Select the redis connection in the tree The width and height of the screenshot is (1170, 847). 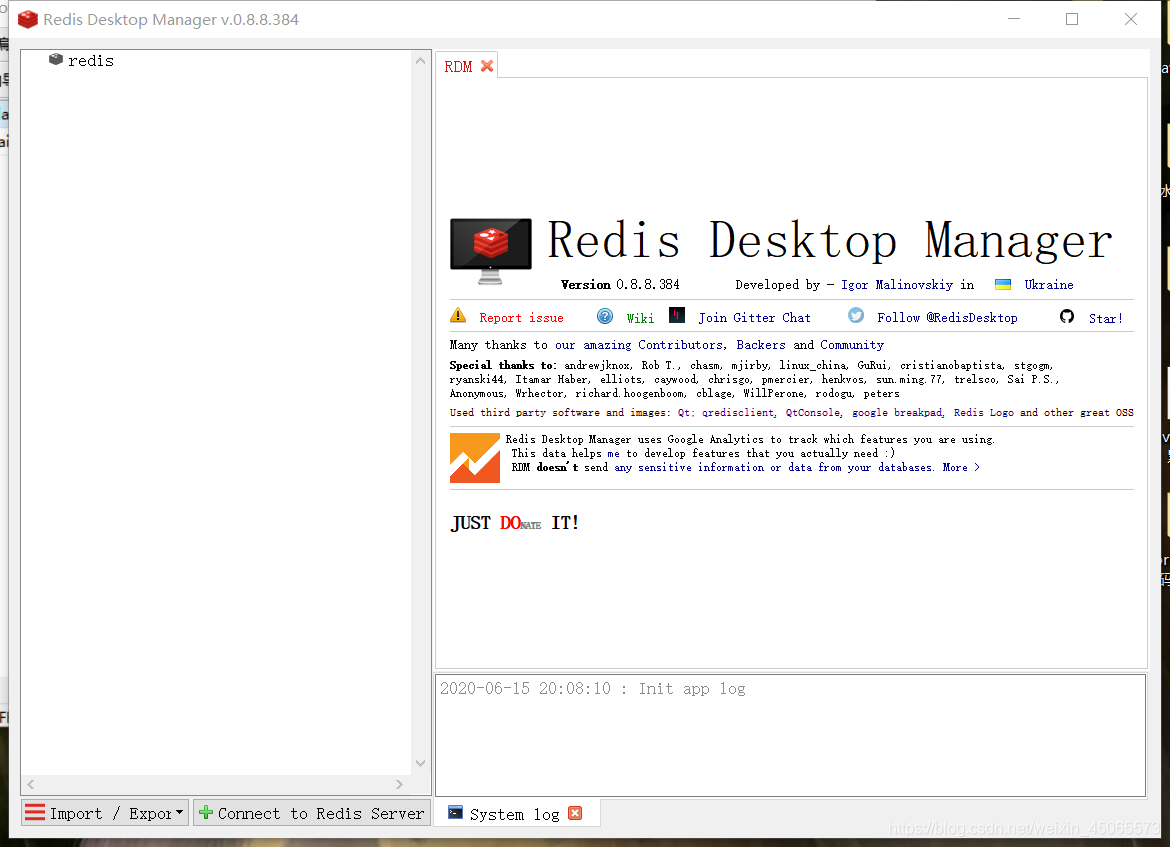click(x=90, y=60)
